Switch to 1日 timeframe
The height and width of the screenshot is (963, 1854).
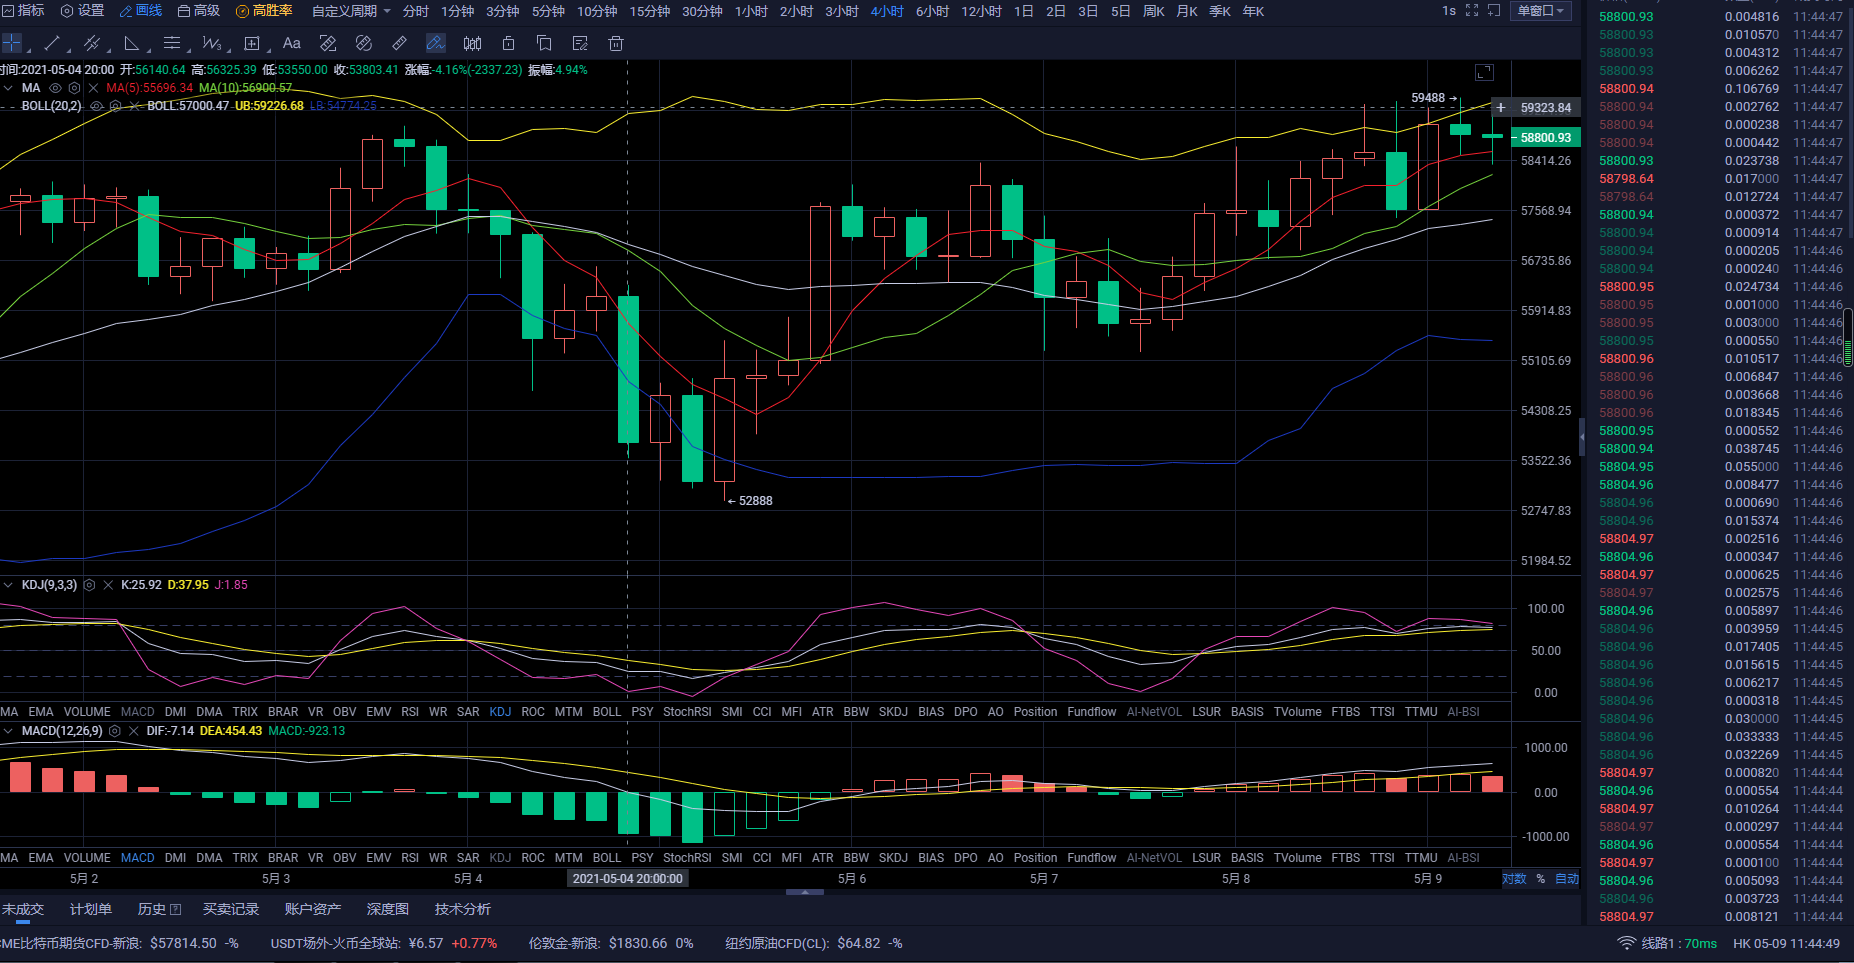click(1024, 11)
